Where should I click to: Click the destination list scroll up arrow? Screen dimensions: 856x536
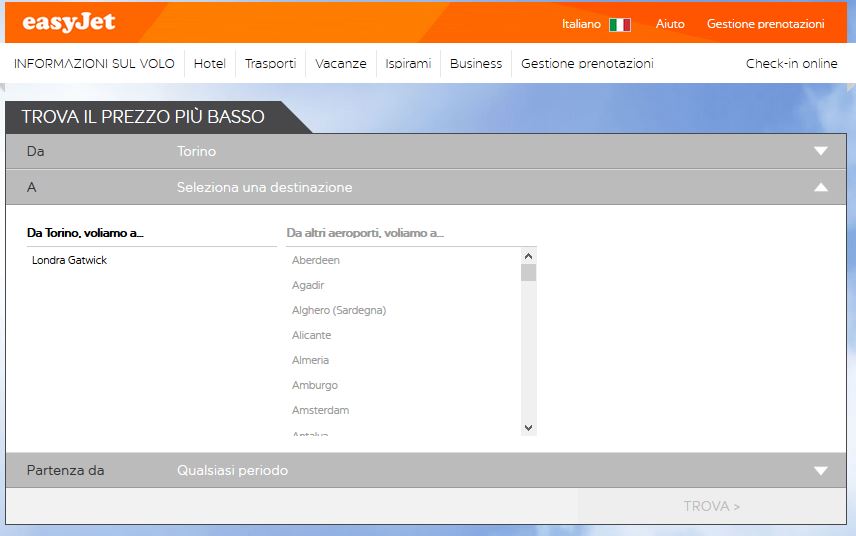click(x=528, y=256)
